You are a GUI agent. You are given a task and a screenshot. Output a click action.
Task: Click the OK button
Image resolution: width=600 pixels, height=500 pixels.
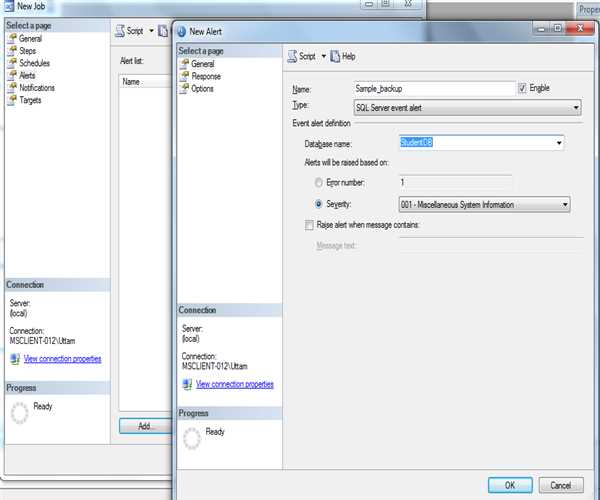click(510, 484)
